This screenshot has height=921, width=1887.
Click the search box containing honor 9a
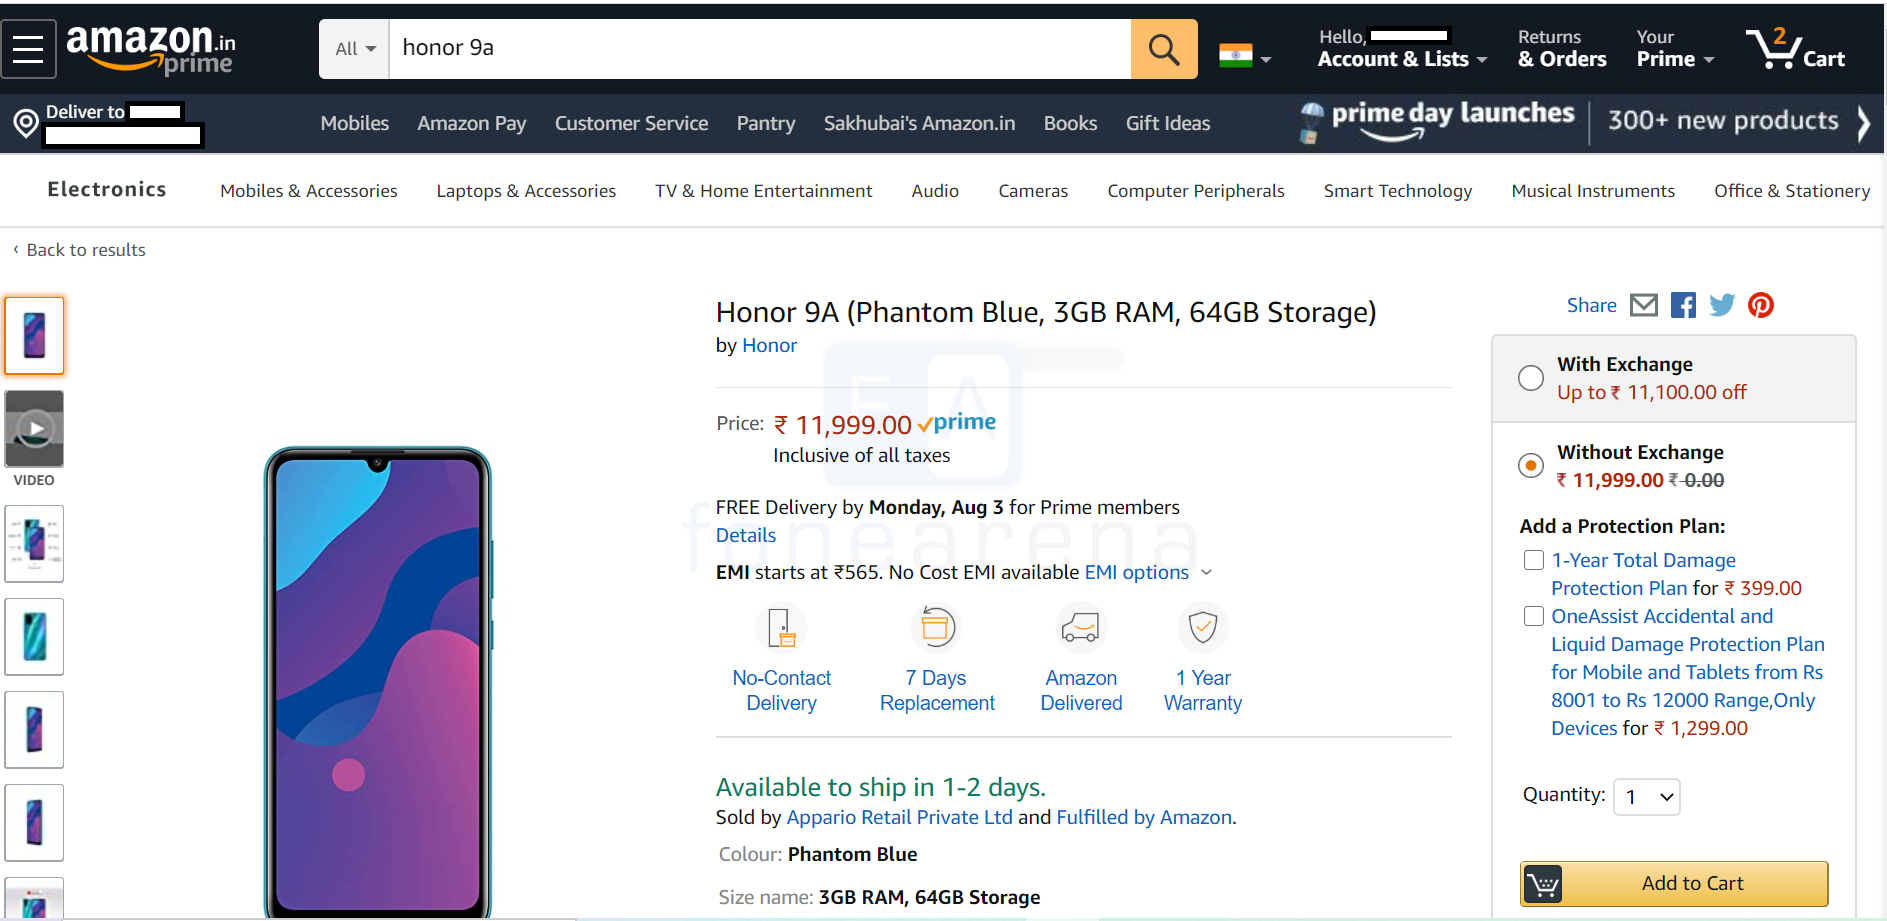760,49
